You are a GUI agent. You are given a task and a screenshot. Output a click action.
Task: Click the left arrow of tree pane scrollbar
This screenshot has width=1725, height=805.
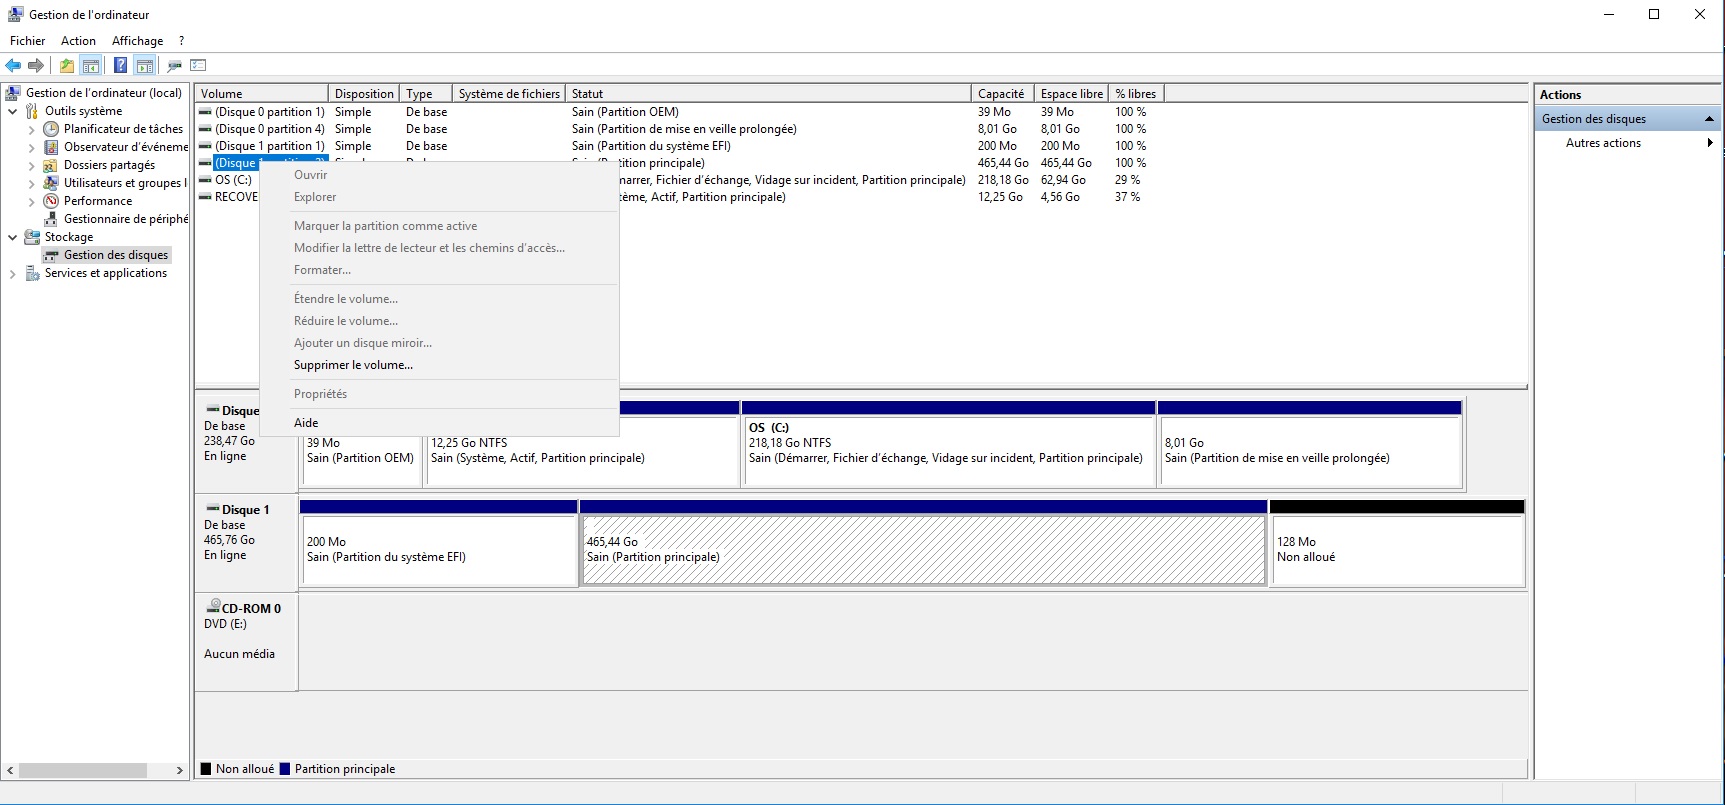pyautogui.click(x=10, y=770)
